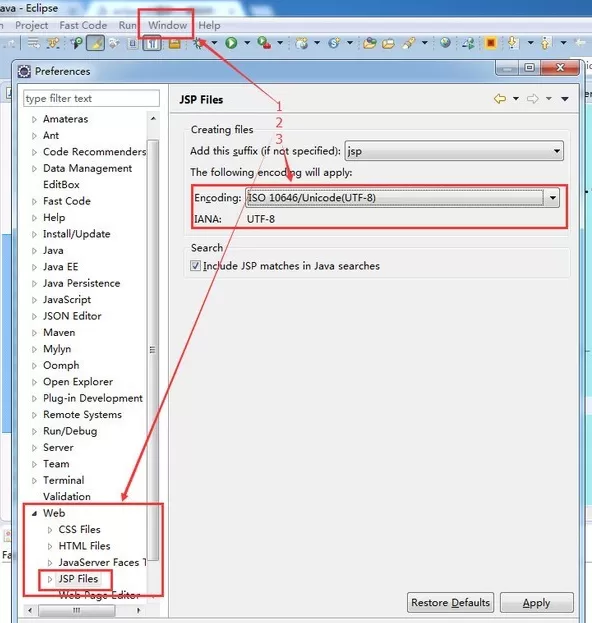Click the New Server globe icon in toolbar
This screenshot has height=623, width=592.
pos(302,43)
